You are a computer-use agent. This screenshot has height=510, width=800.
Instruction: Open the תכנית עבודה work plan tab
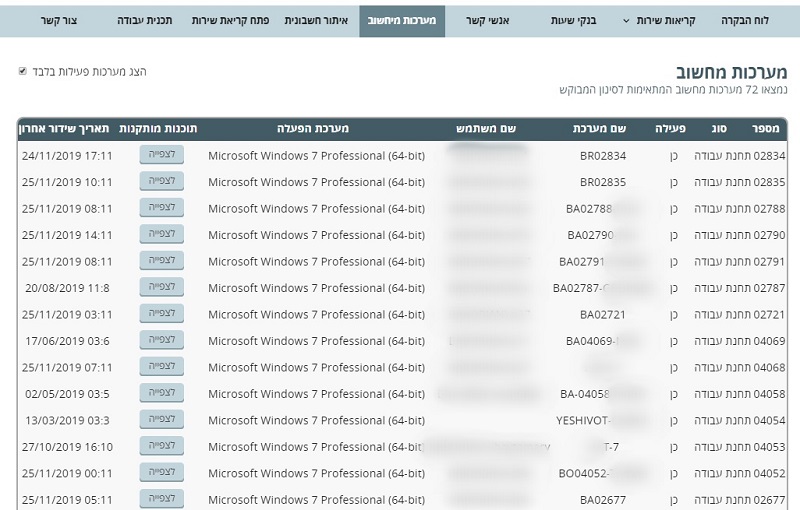tap(143, 20)
